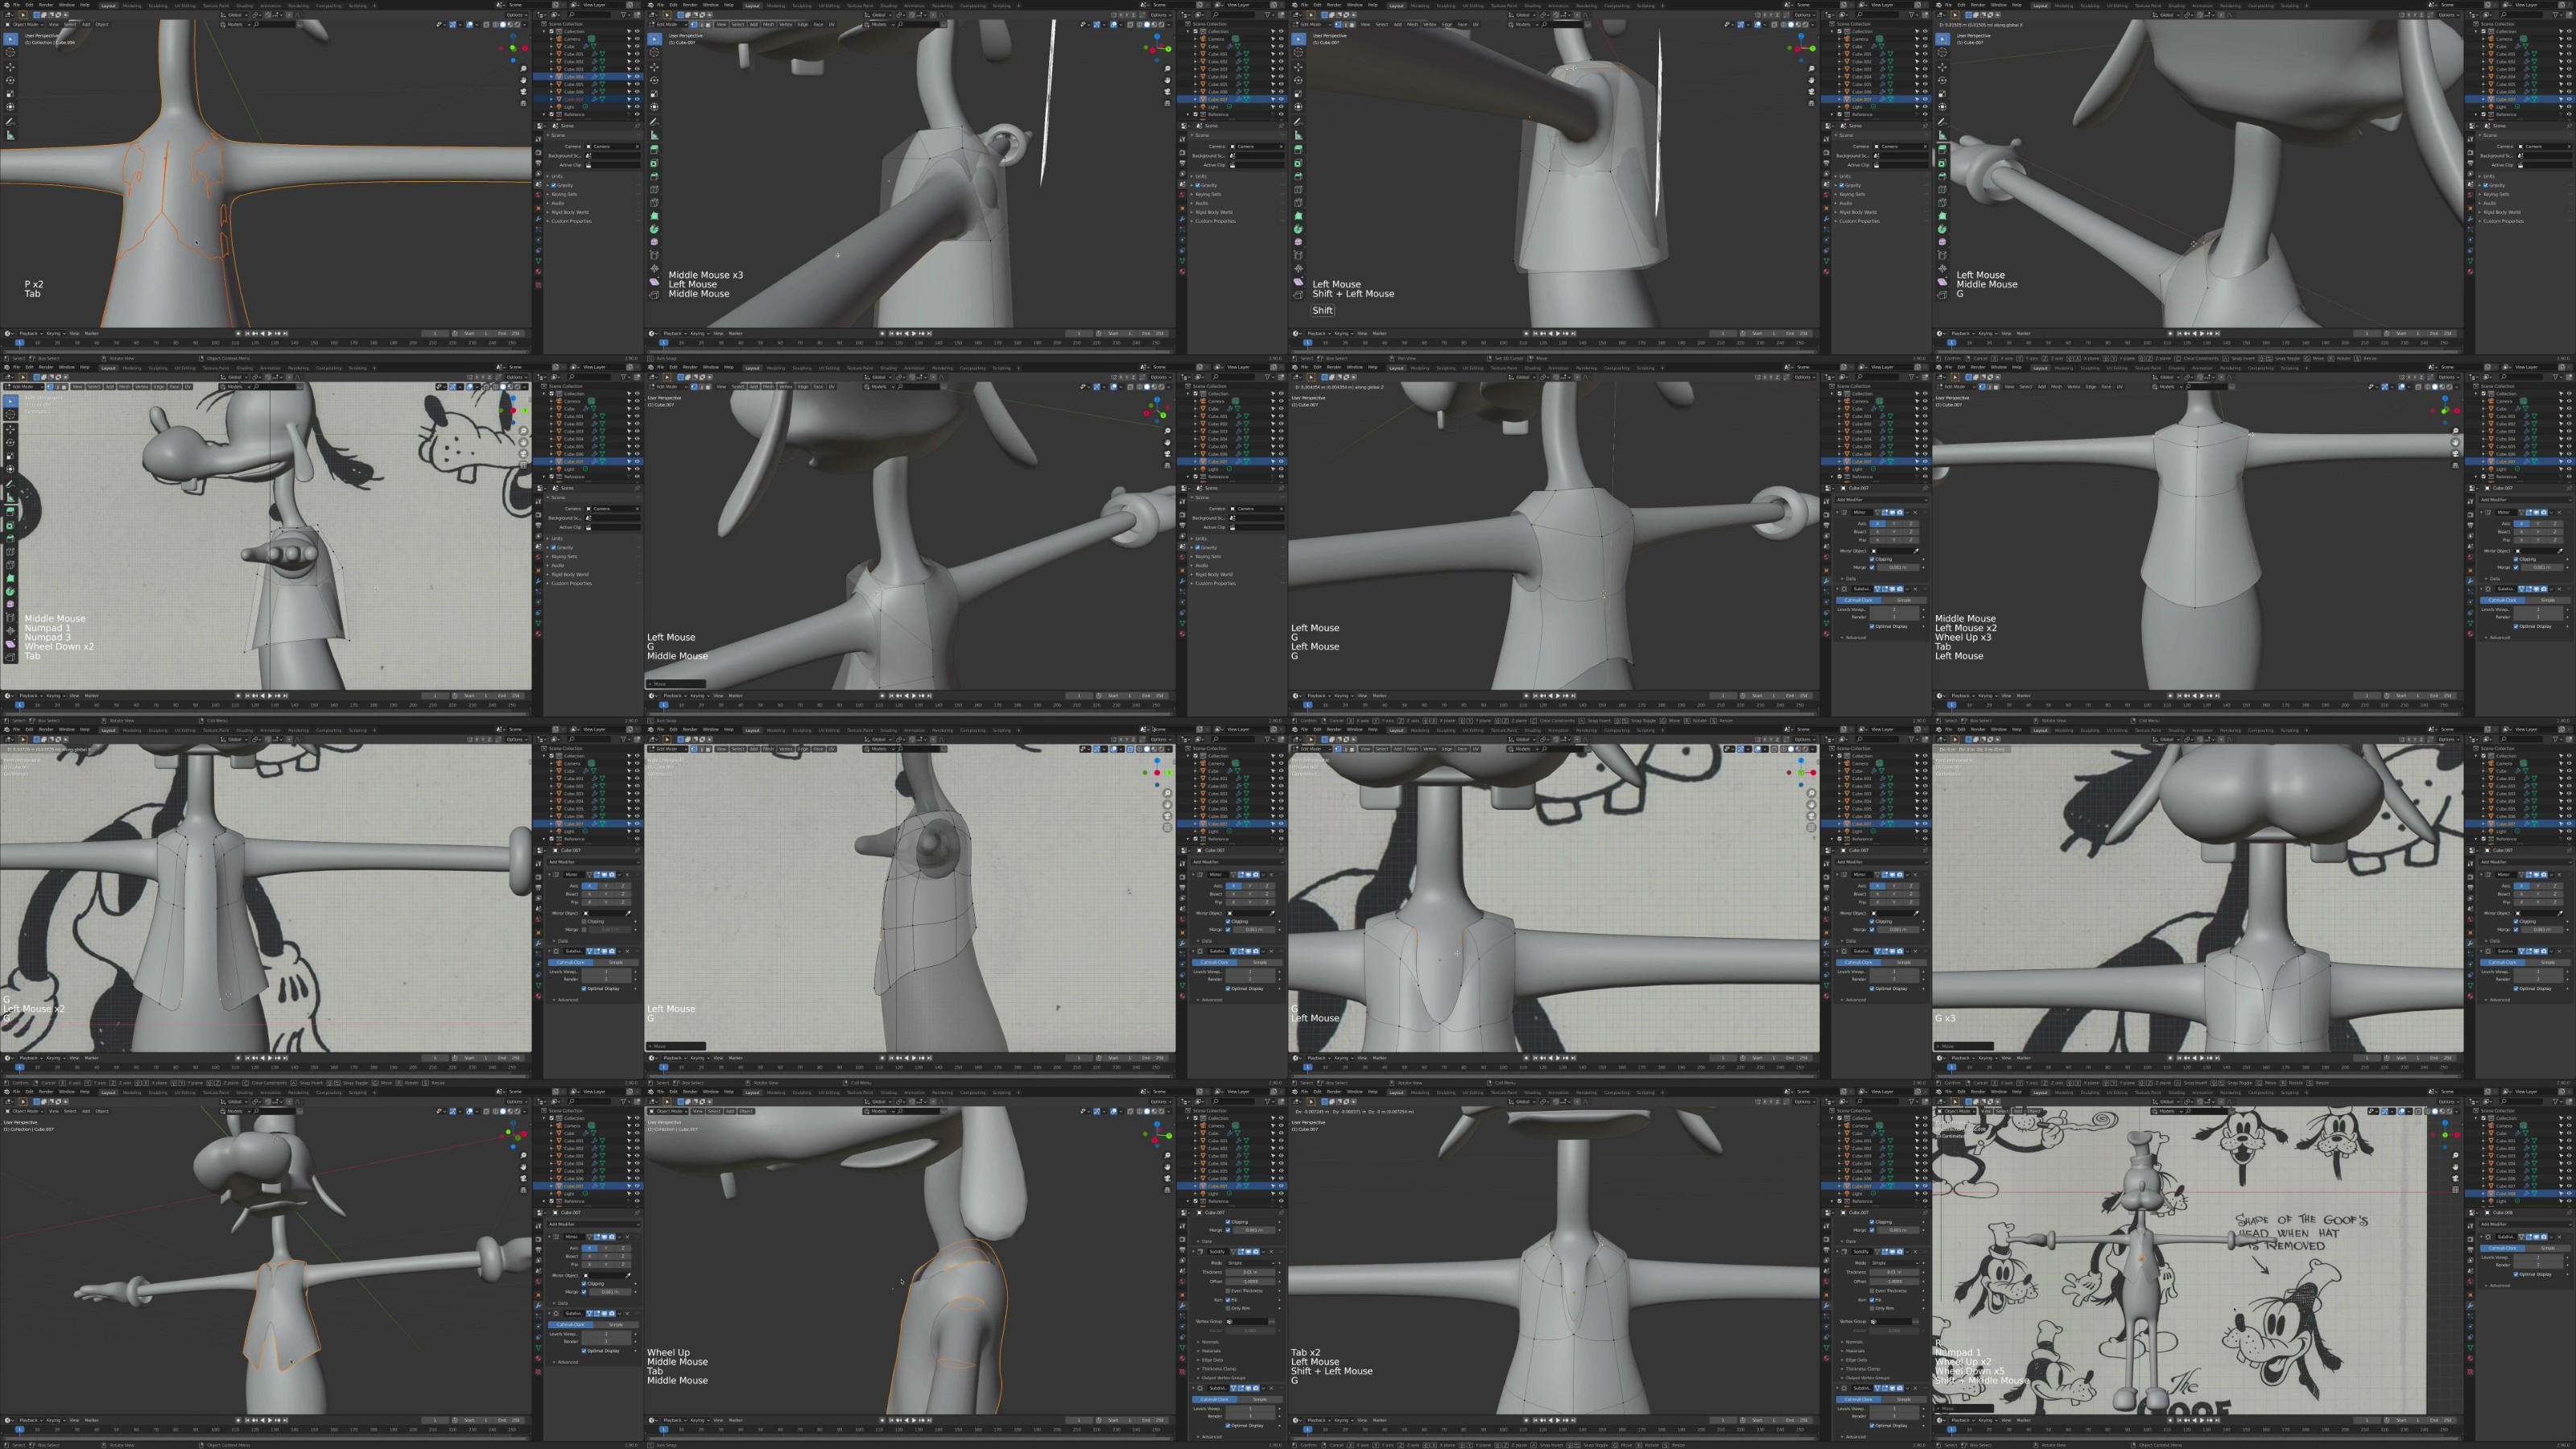This screenshot has width=2576, height=1449.
Task: Select the Rotate tool in the 'P x2' frame
Action: click(x=10, y=80)
